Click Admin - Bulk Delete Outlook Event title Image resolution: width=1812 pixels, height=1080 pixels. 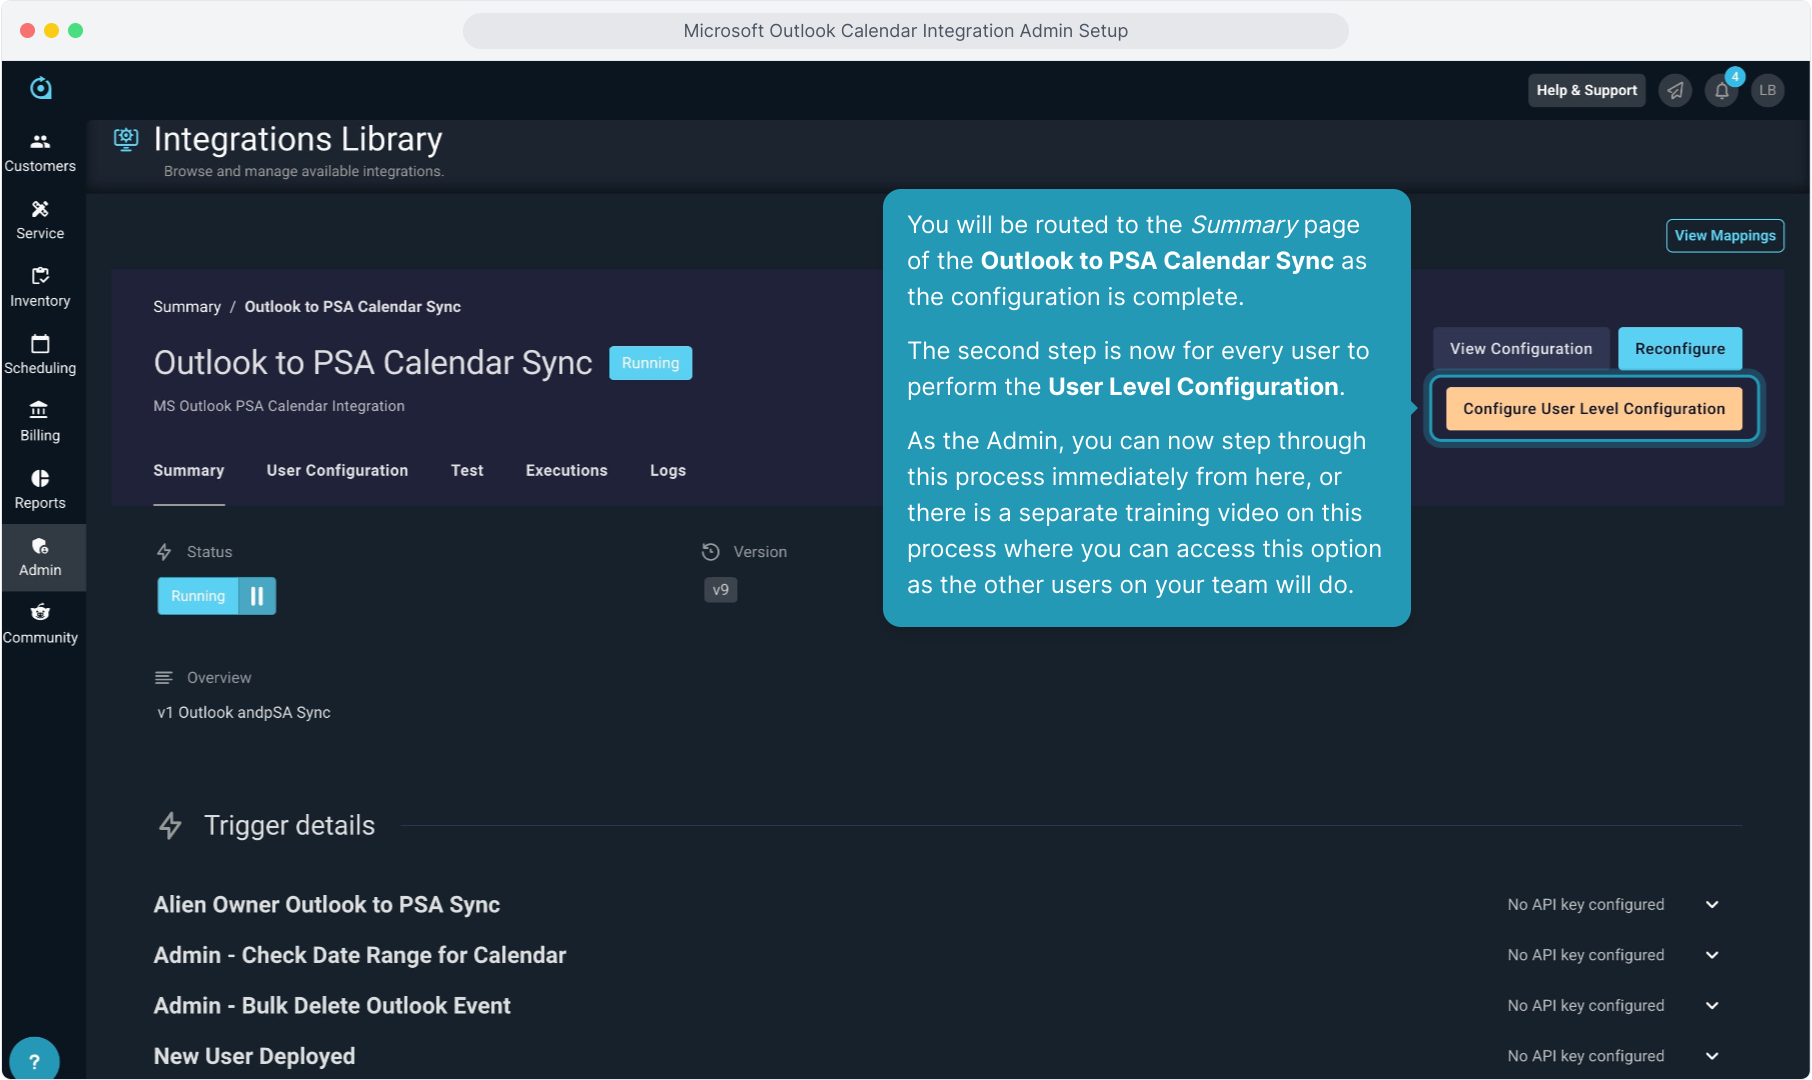tap(332, 1006)
